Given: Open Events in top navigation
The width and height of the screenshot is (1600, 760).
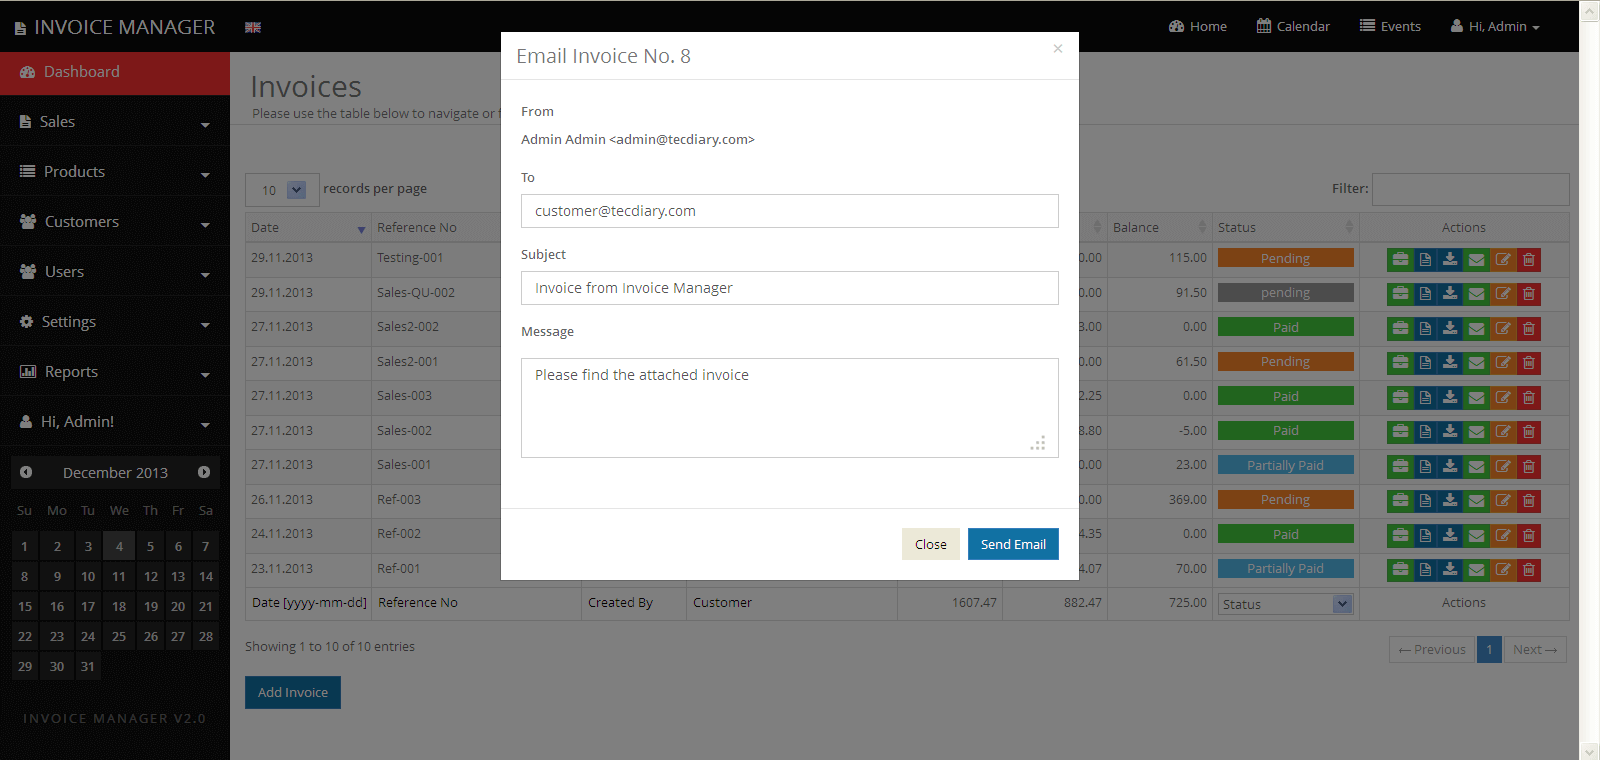Looking at the screenshot, I should (1390, 27).
